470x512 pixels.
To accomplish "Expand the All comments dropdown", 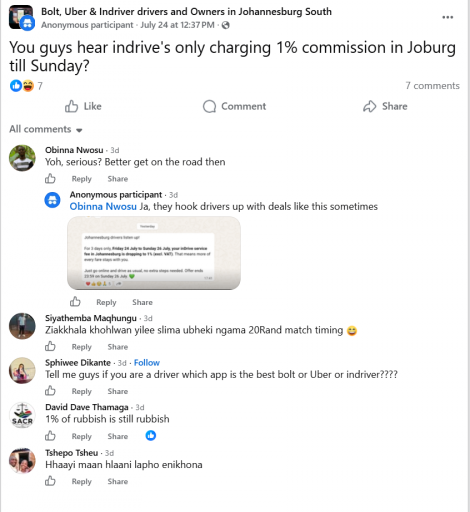I will pos(46,129).
